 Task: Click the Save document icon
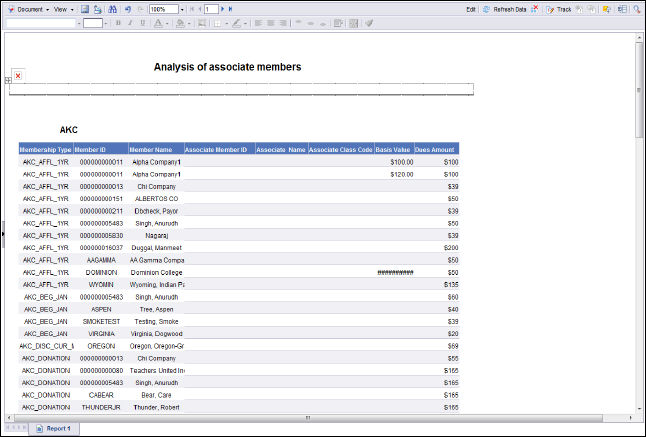click(x=85, y=8)
